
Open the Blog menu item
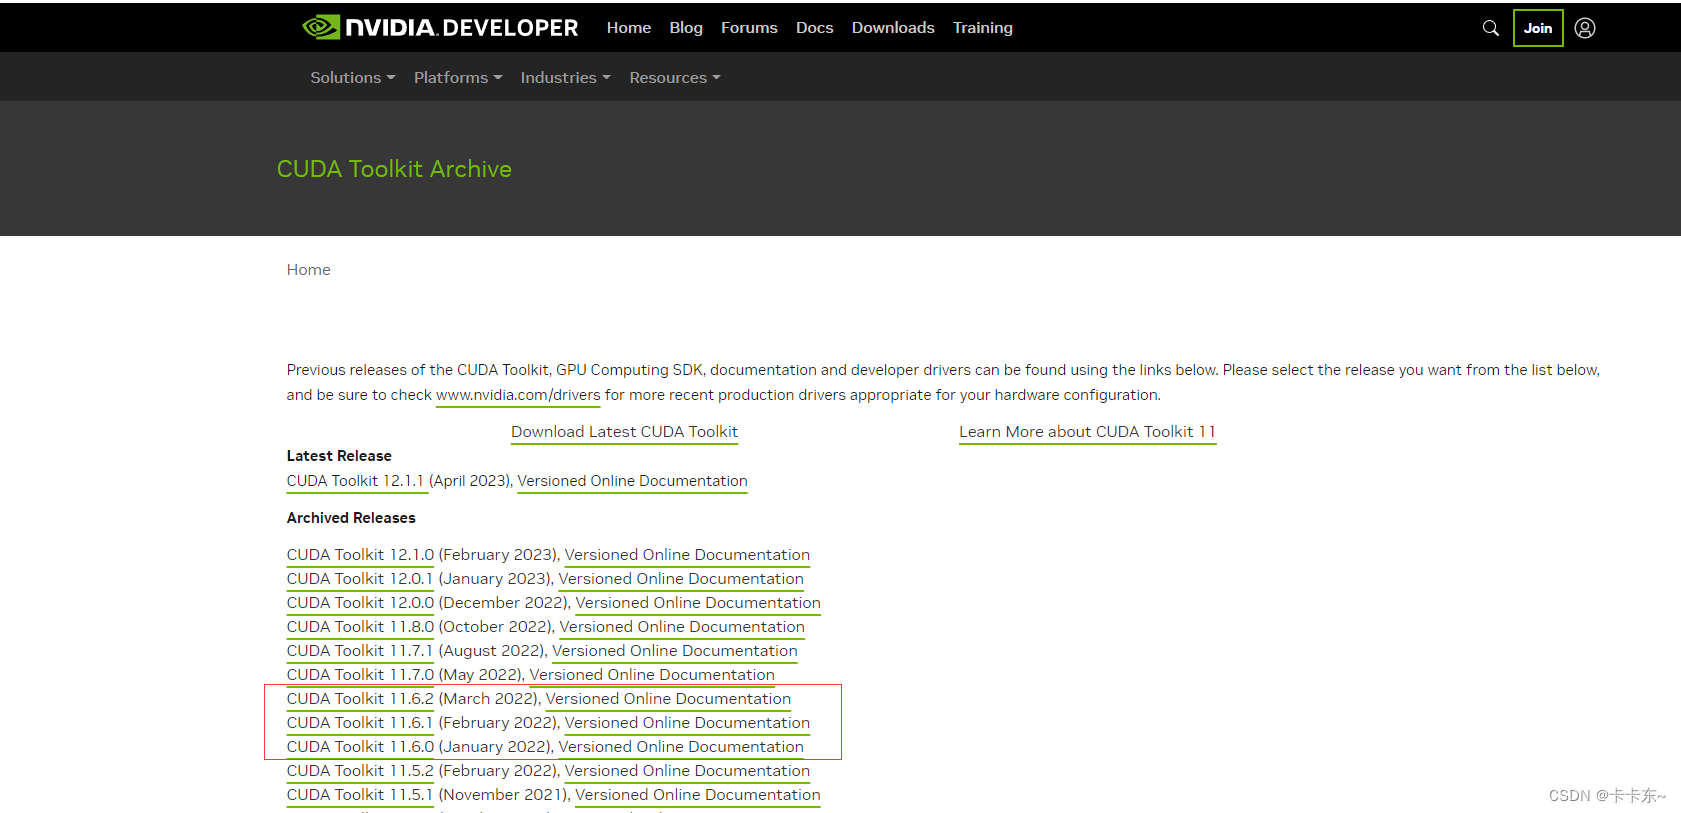click(686, 28)
